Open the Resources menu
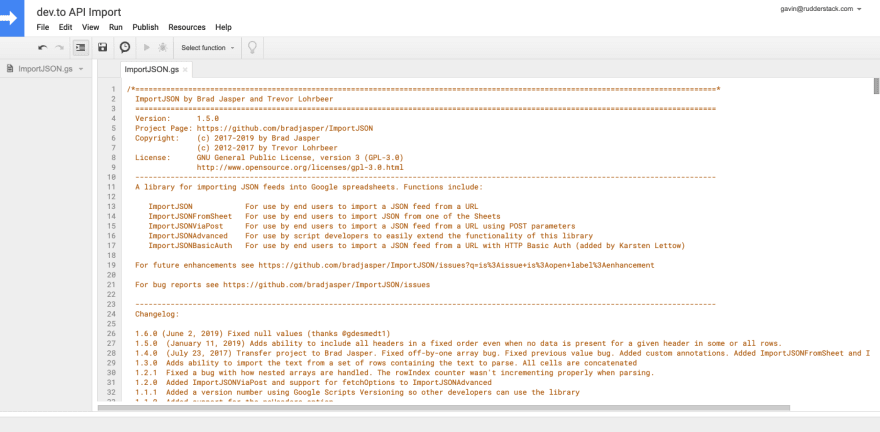 tap(187, 27)
